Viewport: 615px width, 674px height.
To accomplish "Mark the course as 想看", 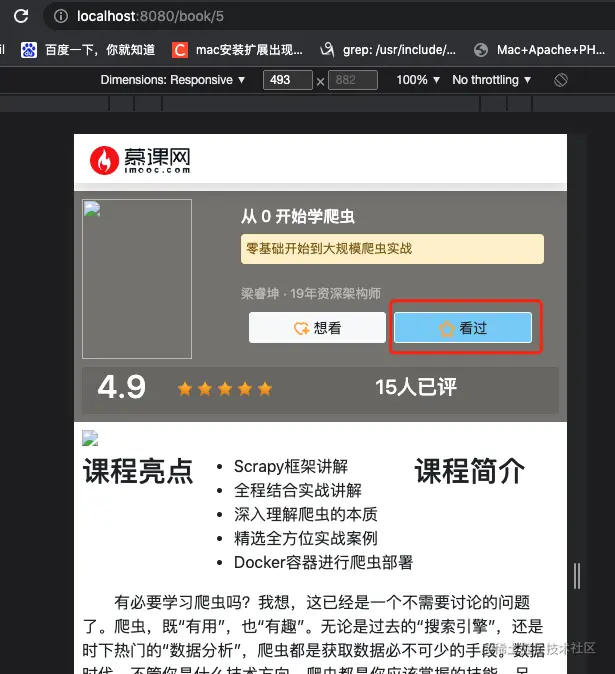I will 317,328.
